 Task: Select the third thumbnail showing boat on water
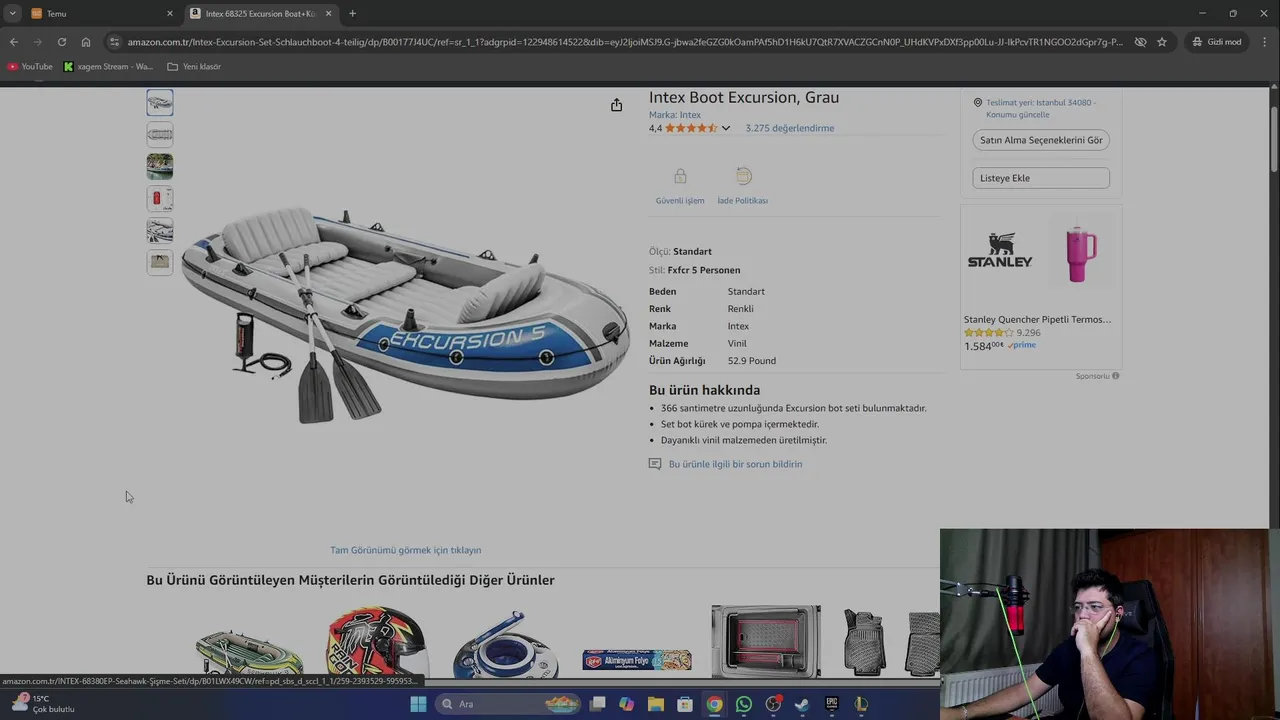[x=160, y=166]
